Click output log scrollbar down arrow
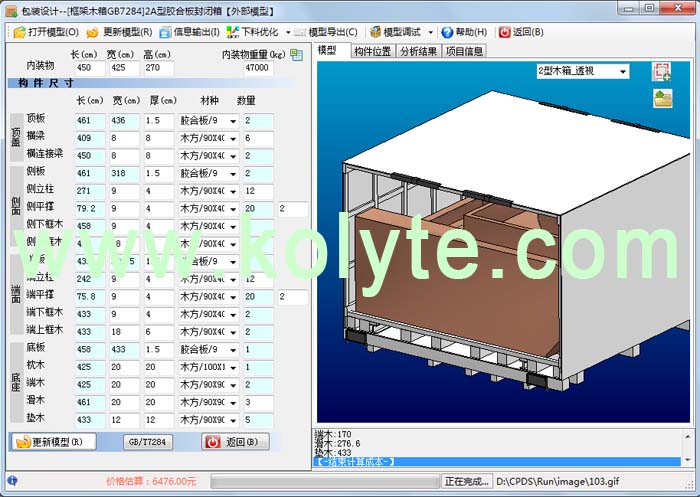700x497 pixels. pyautogui.click(x=688, y=460)
